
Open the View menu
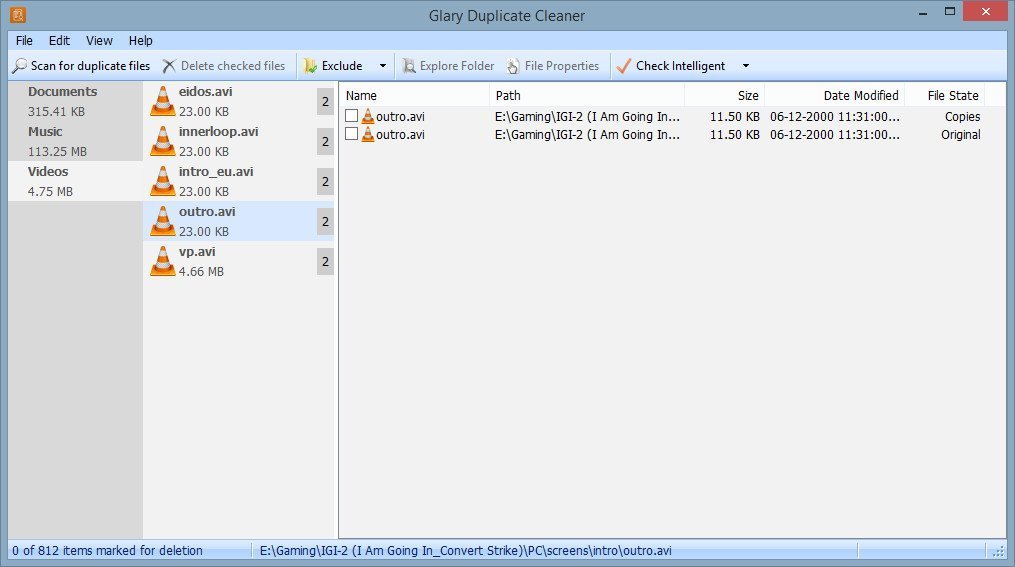99,40
